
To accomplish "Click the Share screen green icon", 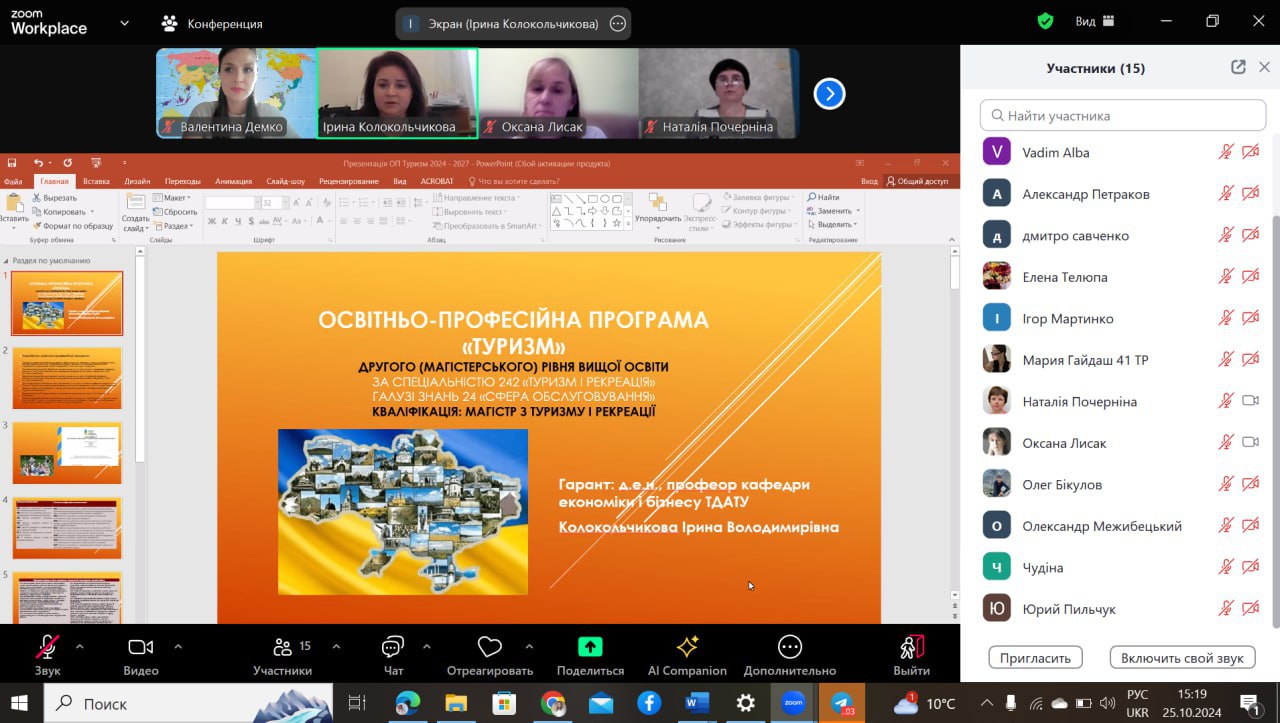I will (x=590, y=648).
